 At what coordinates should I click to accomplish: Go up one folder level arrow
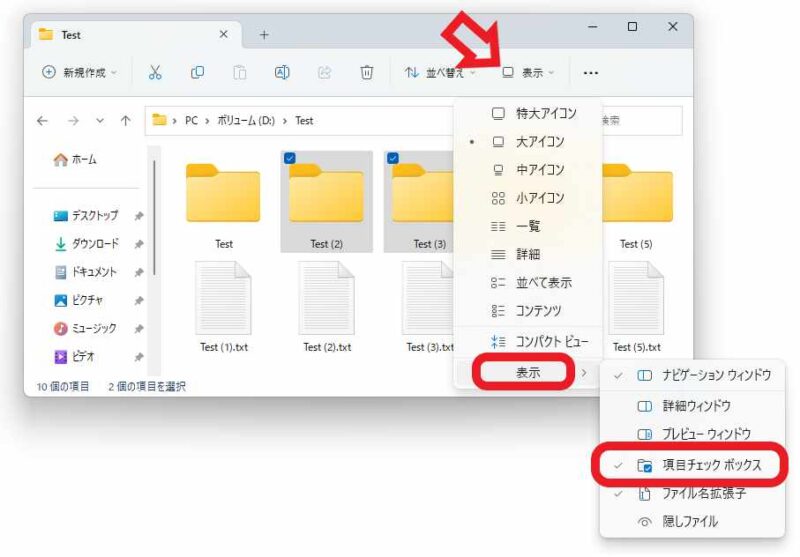pyautogui.click(x=126, y=121)
